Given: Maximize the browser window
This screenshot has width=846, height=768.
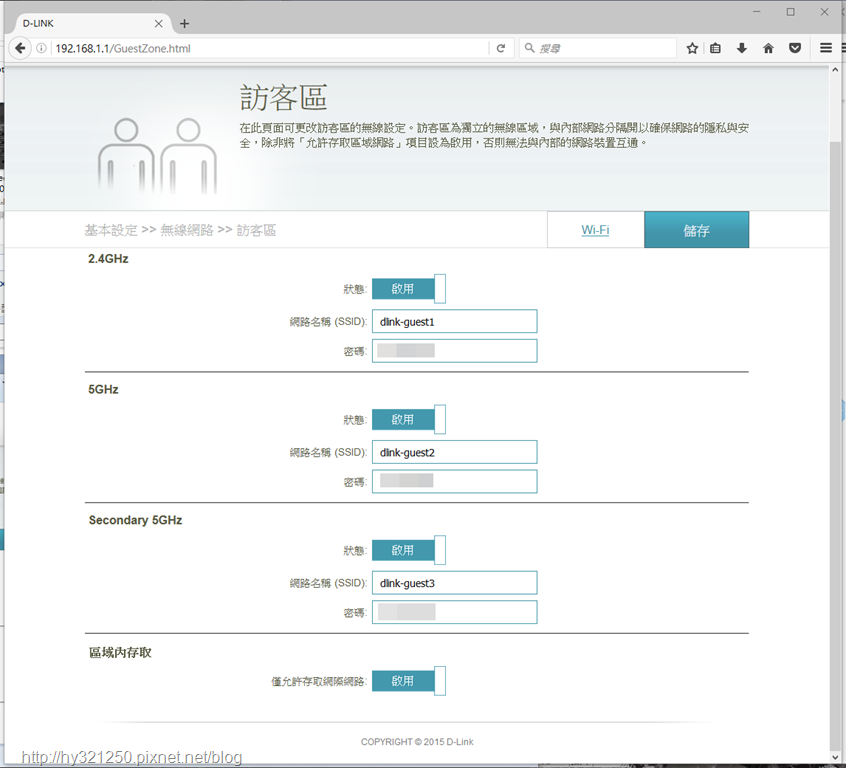Looking at the screenshot, I should click(790, 11).
